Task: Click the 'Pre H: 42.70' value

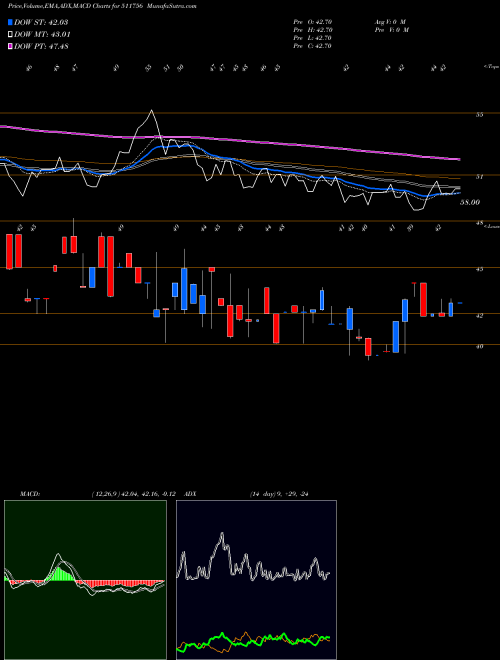Action: coord(313,30)
